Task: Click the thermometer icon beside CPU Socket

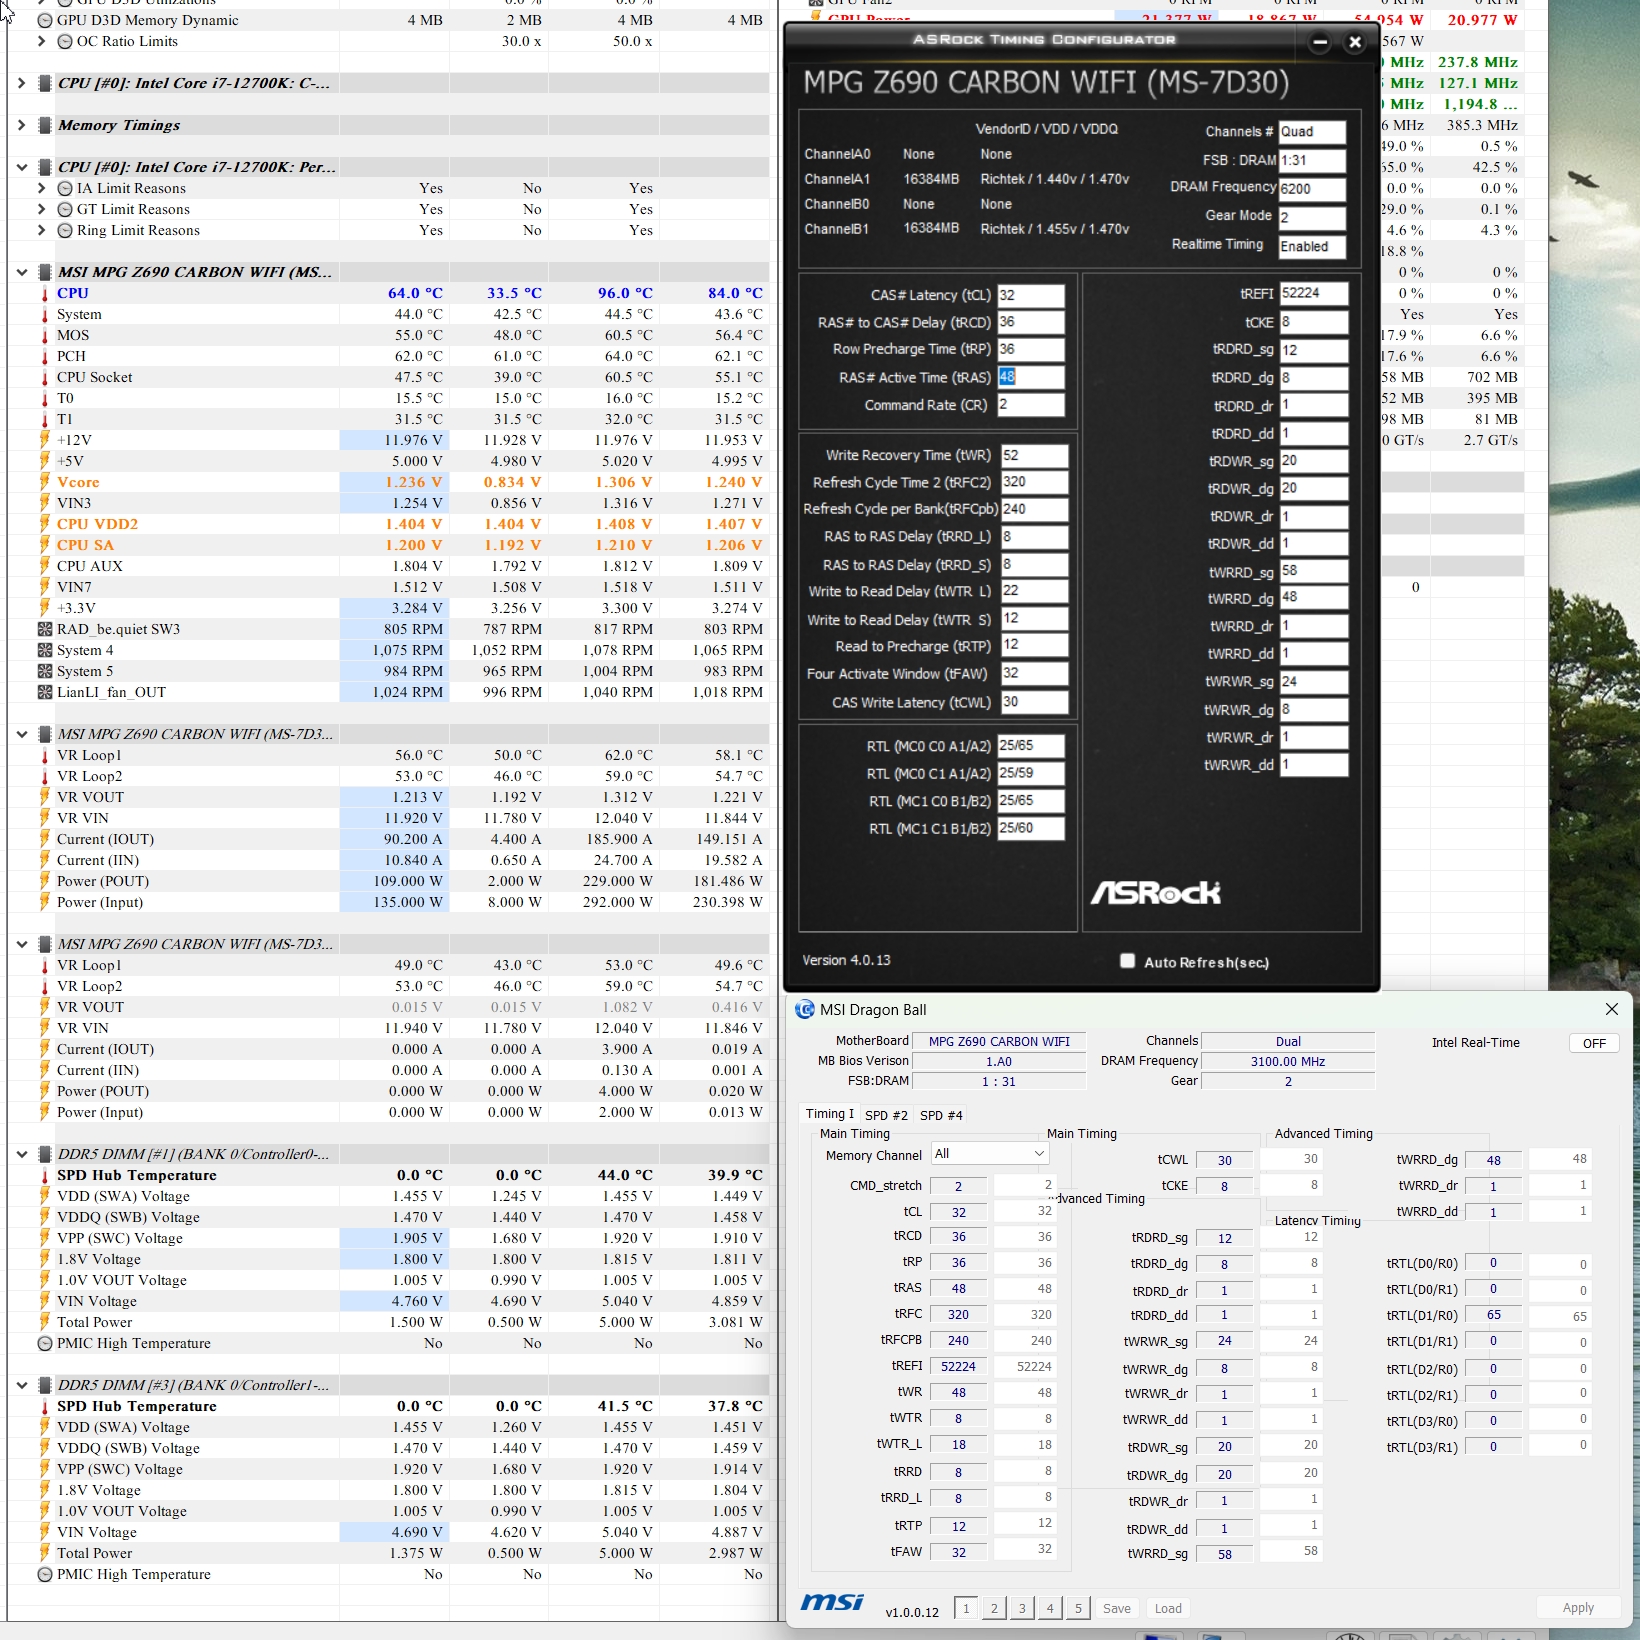Action: pos(44,378)
